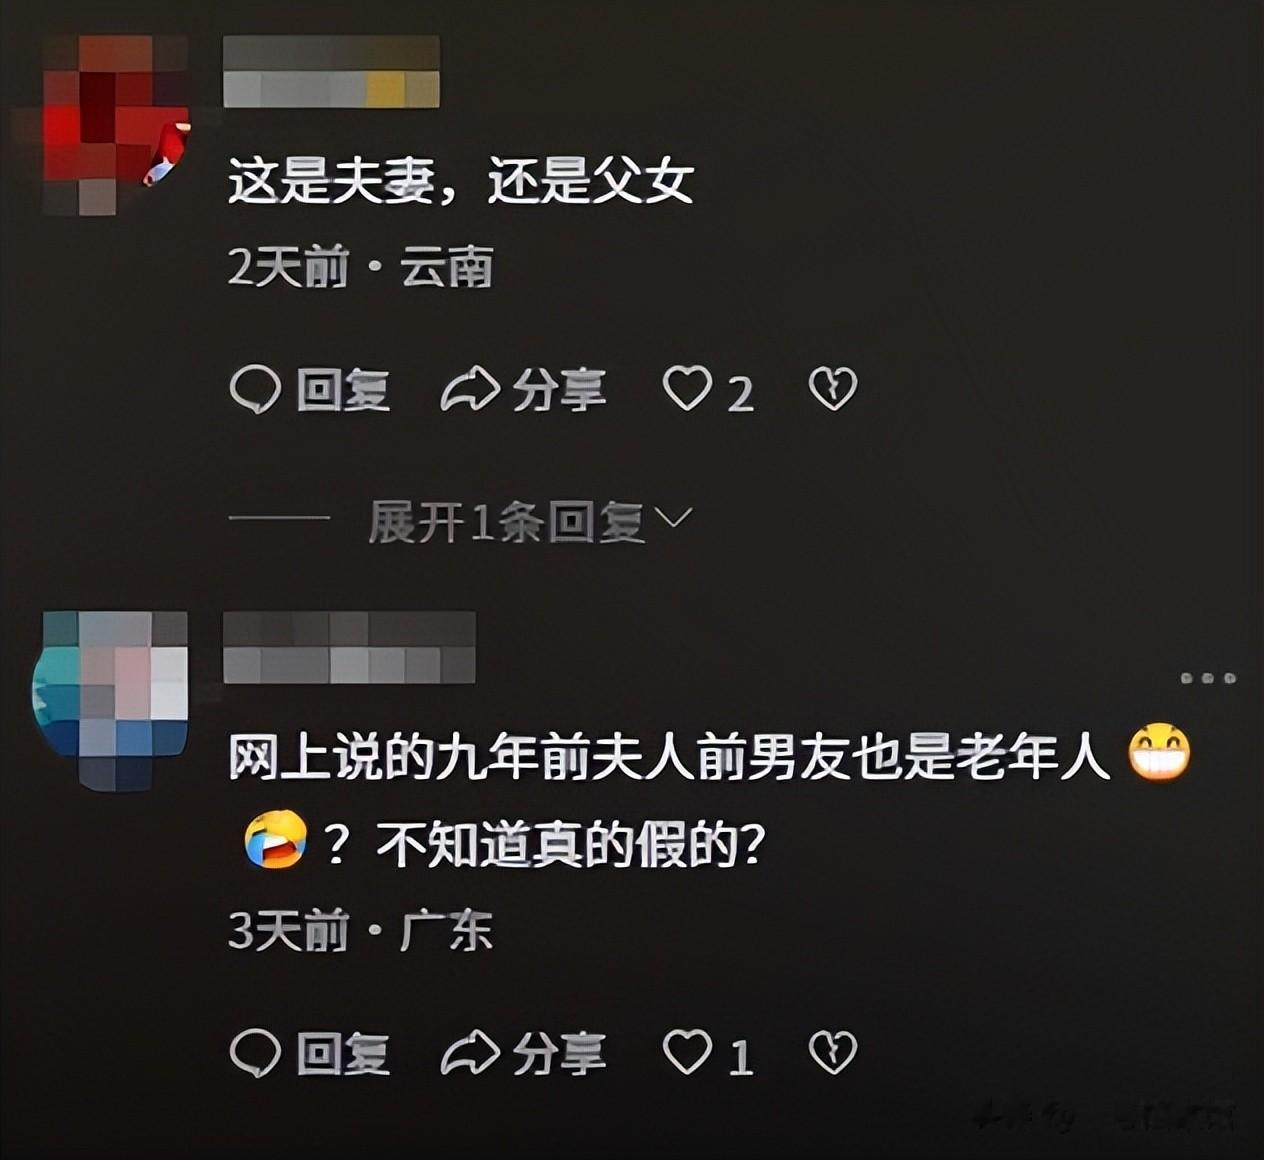Click the speech bubble icon on the Guangdong comment
1264x1160 pixels.
point(255,1053)
